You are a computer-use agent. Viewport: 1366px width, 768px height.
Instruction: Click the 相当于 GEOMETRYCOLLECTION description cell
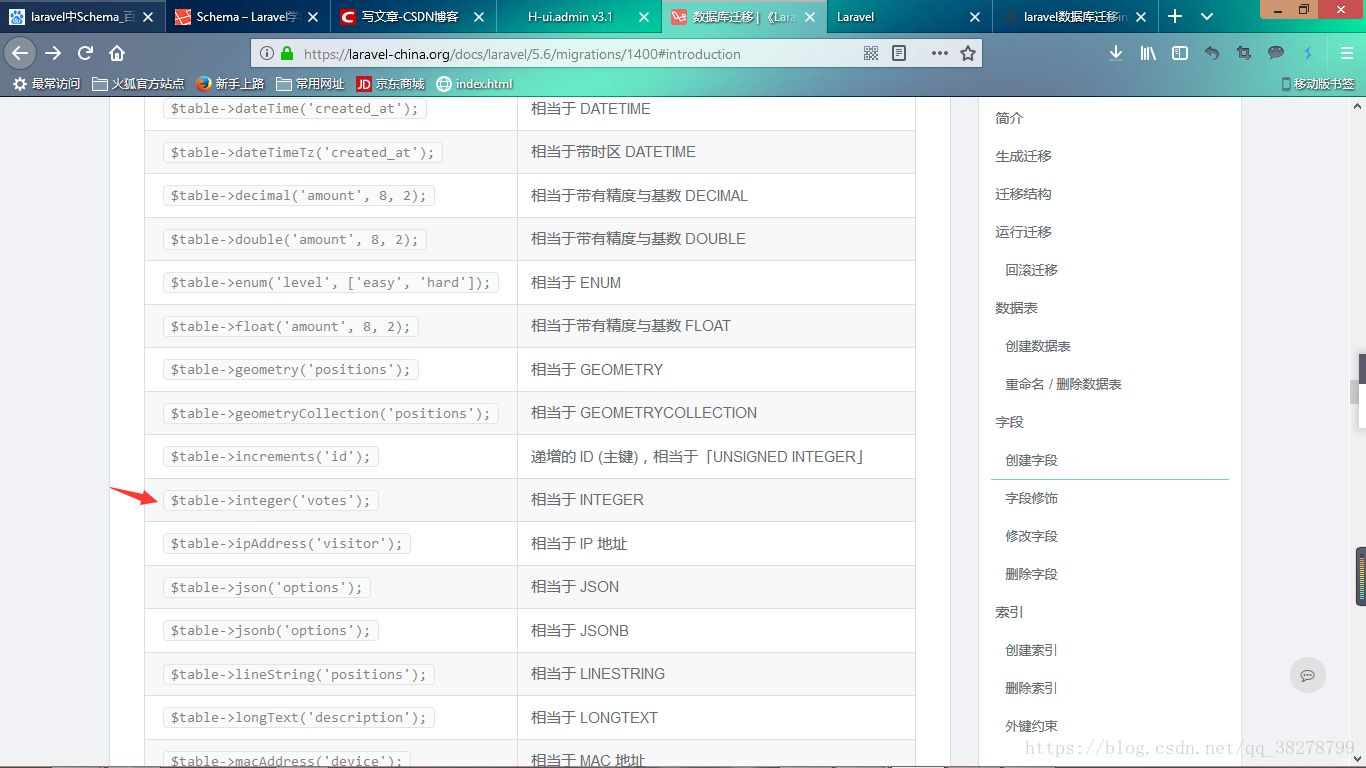pyautogui.click(x=716, y=413)
